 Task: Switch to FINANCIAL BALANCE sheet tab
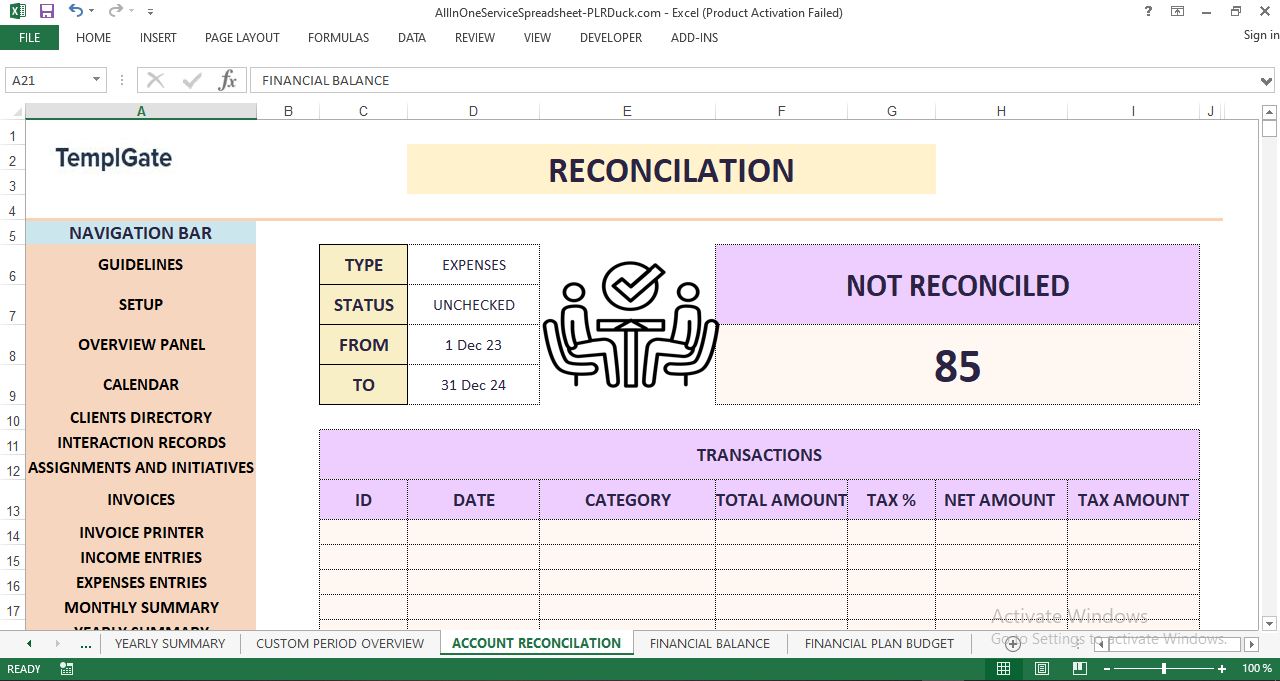(x=710, y=644)
